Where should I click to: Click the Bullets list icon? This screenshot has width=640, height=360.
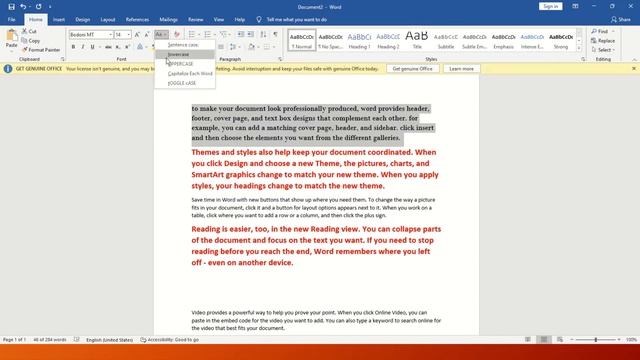(x=191, y=35)
